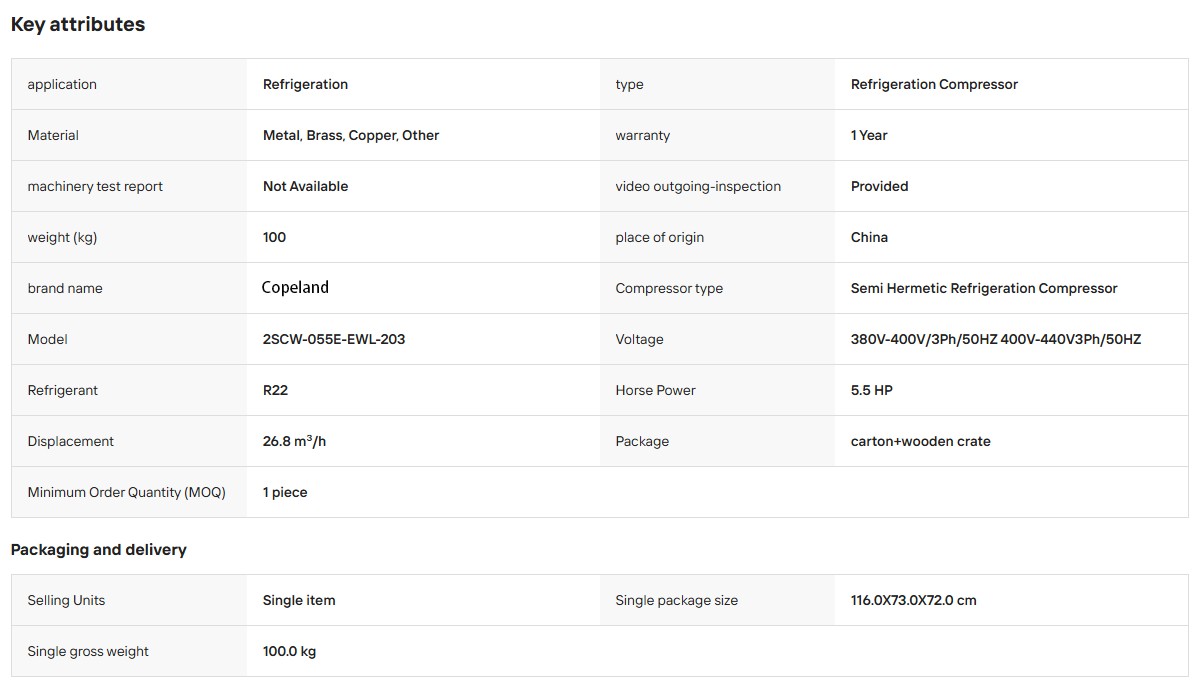Click the Key attributes heading
1196x687 pixels.
[x=78, y=24]
